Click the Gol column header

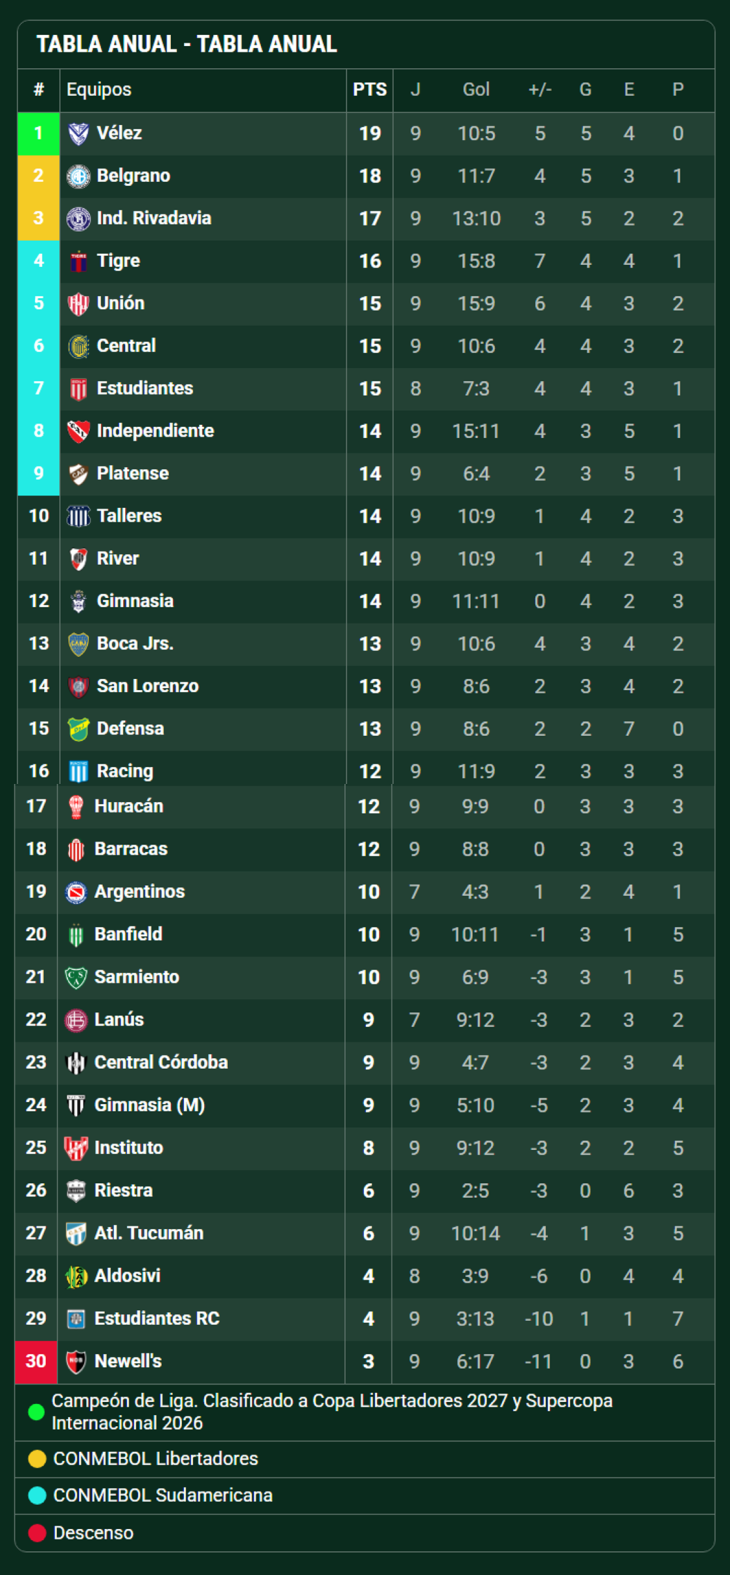(476, 90)
